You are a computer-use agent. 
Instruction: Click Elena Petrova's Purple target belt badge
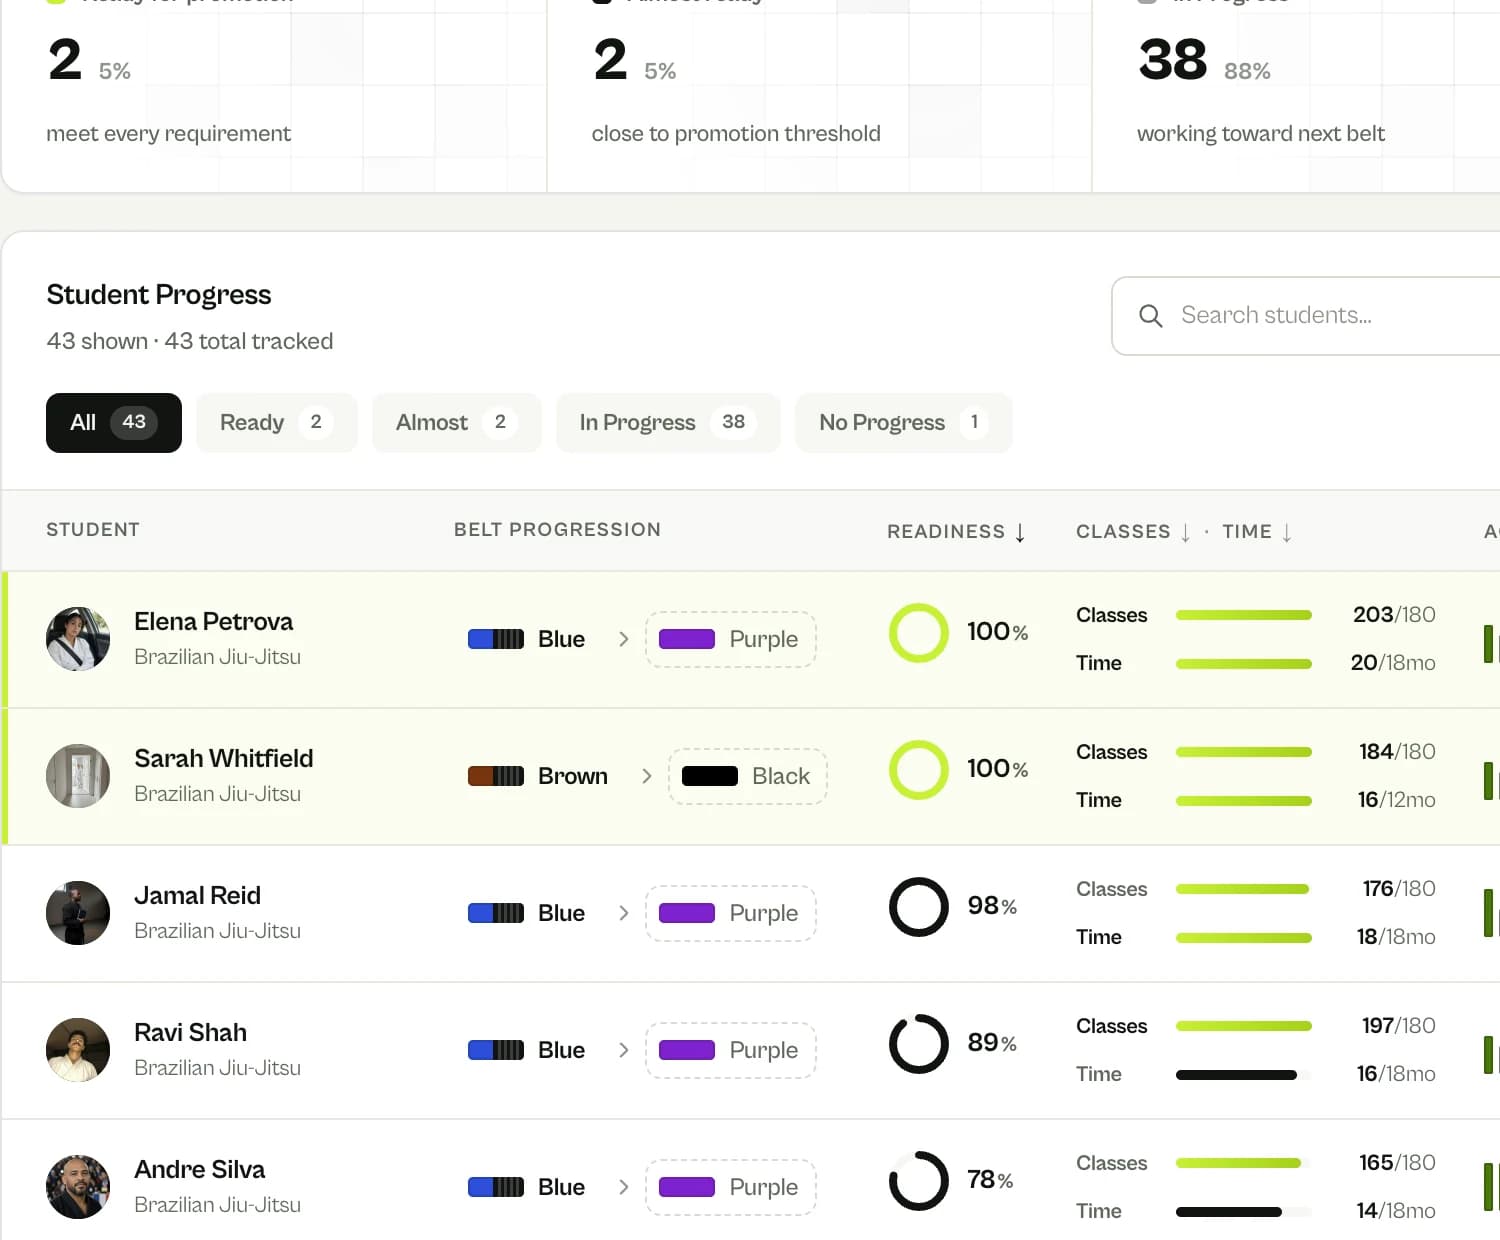[731, 639]
